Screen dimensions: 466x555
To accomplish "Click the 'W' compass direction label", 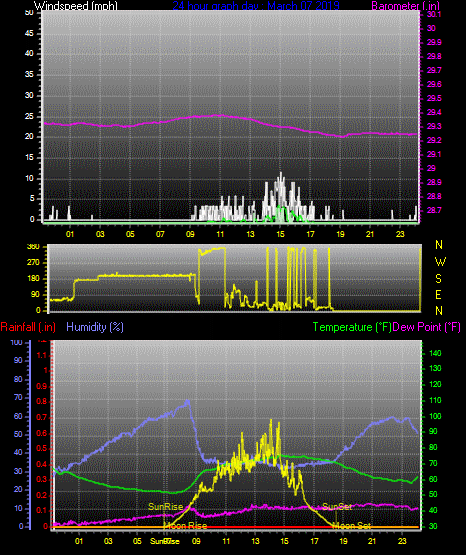I will tap(440, 262).
